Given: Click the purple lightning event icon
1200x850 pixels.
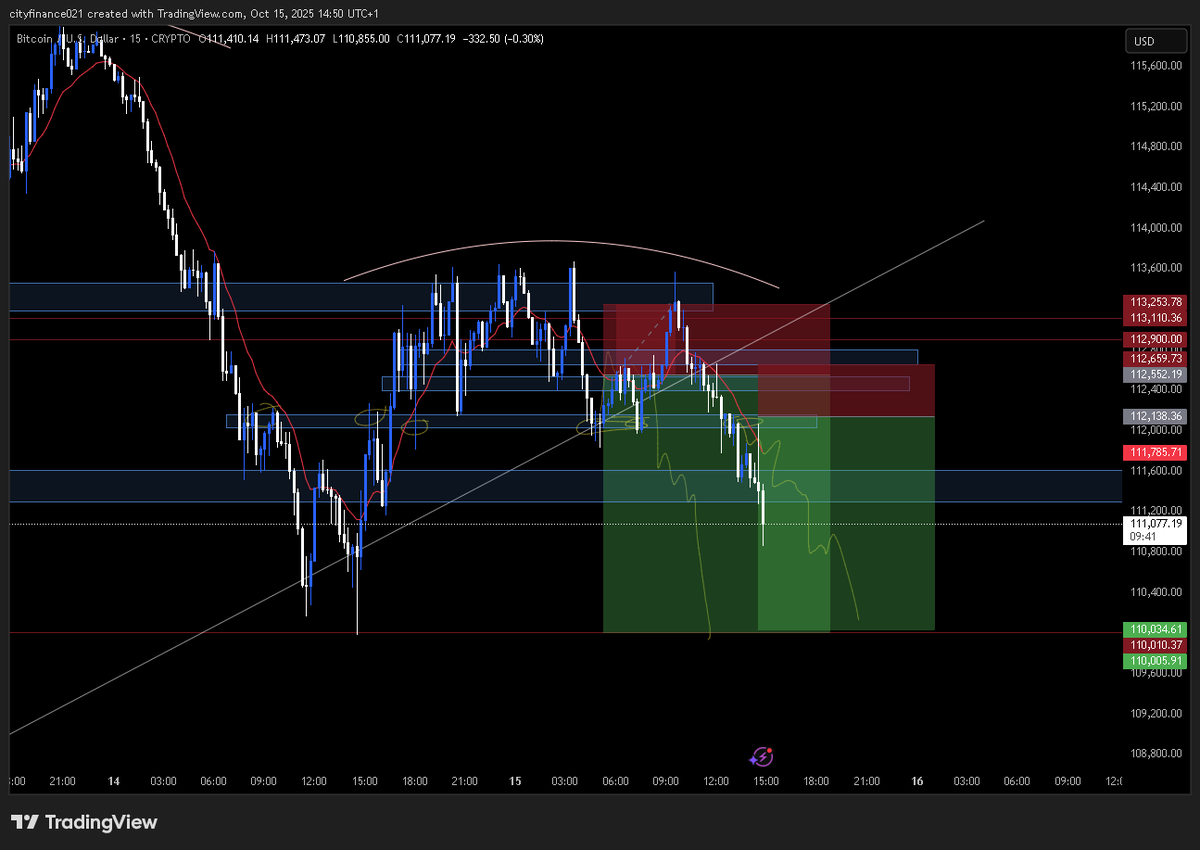Looking at the screenshot, I should tap(763, 757).
